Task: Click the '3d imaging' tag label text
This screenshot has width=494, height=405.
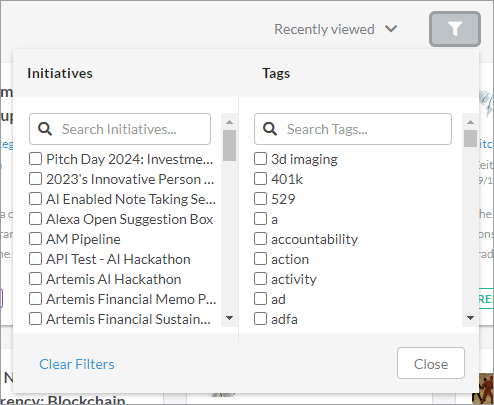Action: [x=304, y=159]
